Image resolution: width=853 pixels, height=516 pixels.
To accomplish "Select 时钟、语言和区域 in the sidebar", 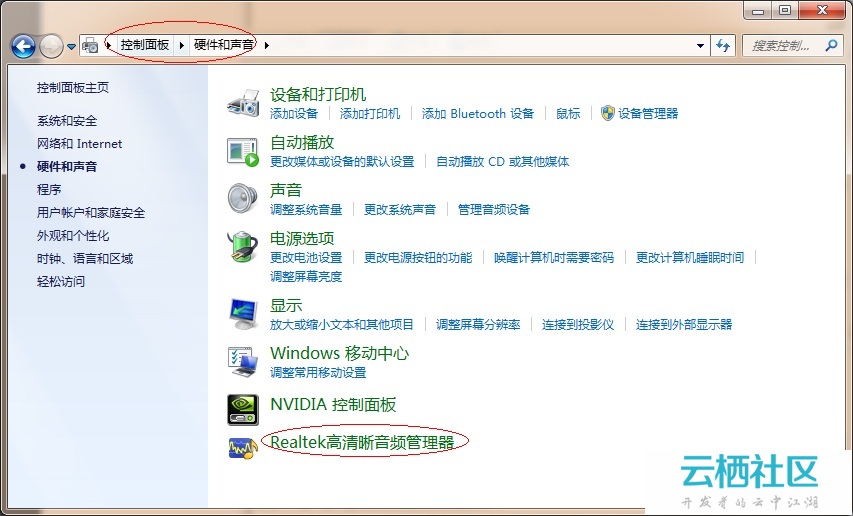I will (x=85, y=258).
